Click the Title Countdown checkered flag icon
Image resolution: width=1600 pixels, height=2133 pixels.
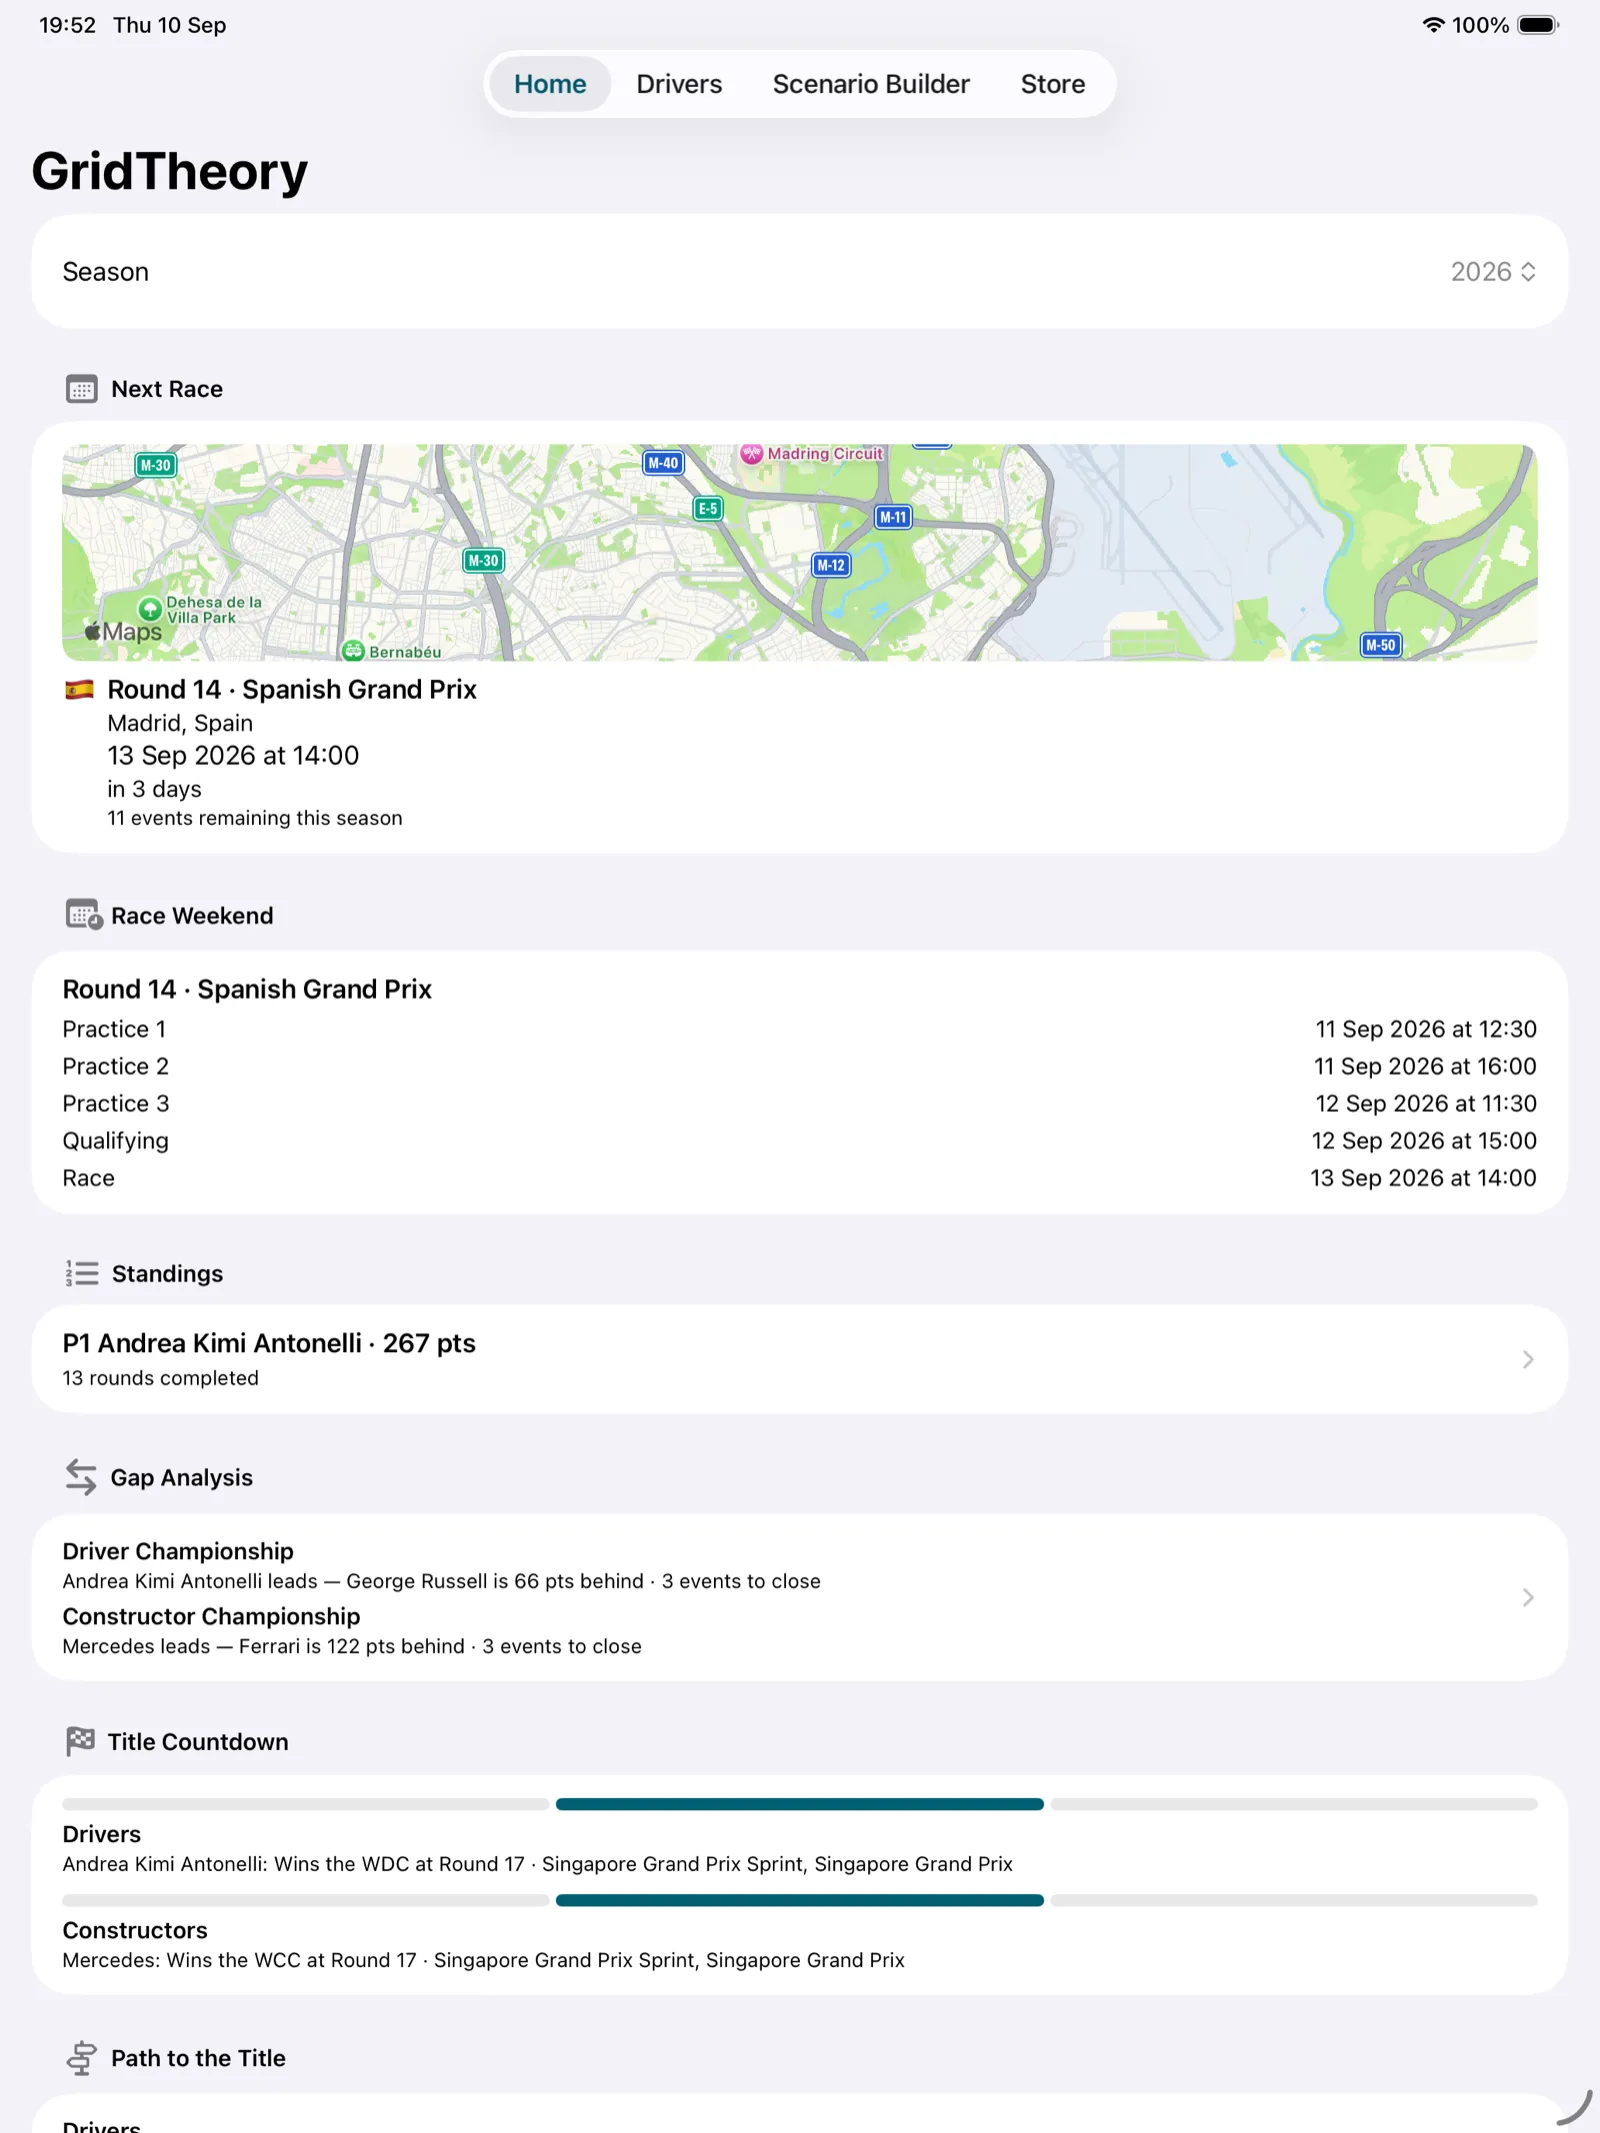[80, 1741]
